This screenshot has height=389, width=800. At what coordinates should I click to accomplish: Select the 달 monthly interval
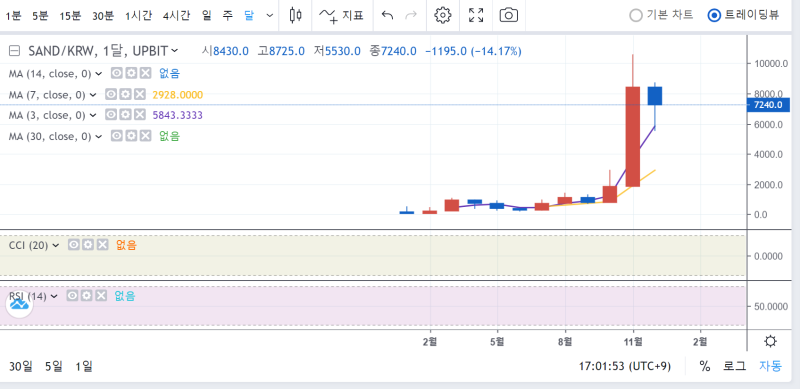(x=248, y=16)
